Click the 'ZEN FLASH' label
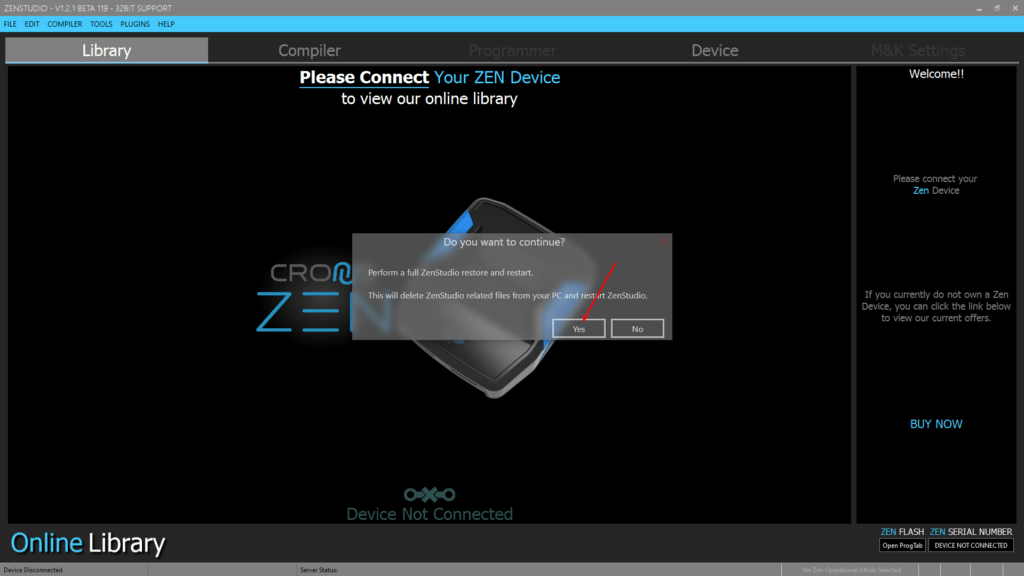 (902, 532)
